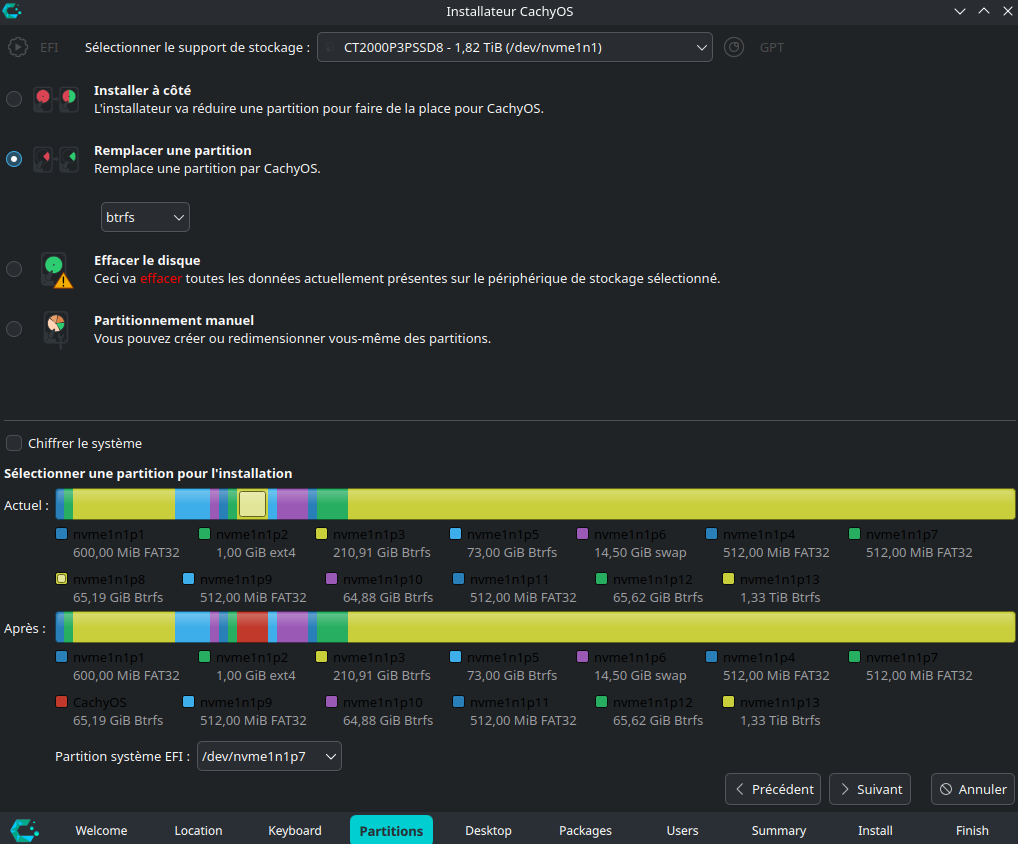Choose the 'Partitionnement manuel' radio option

pos(14,329)
